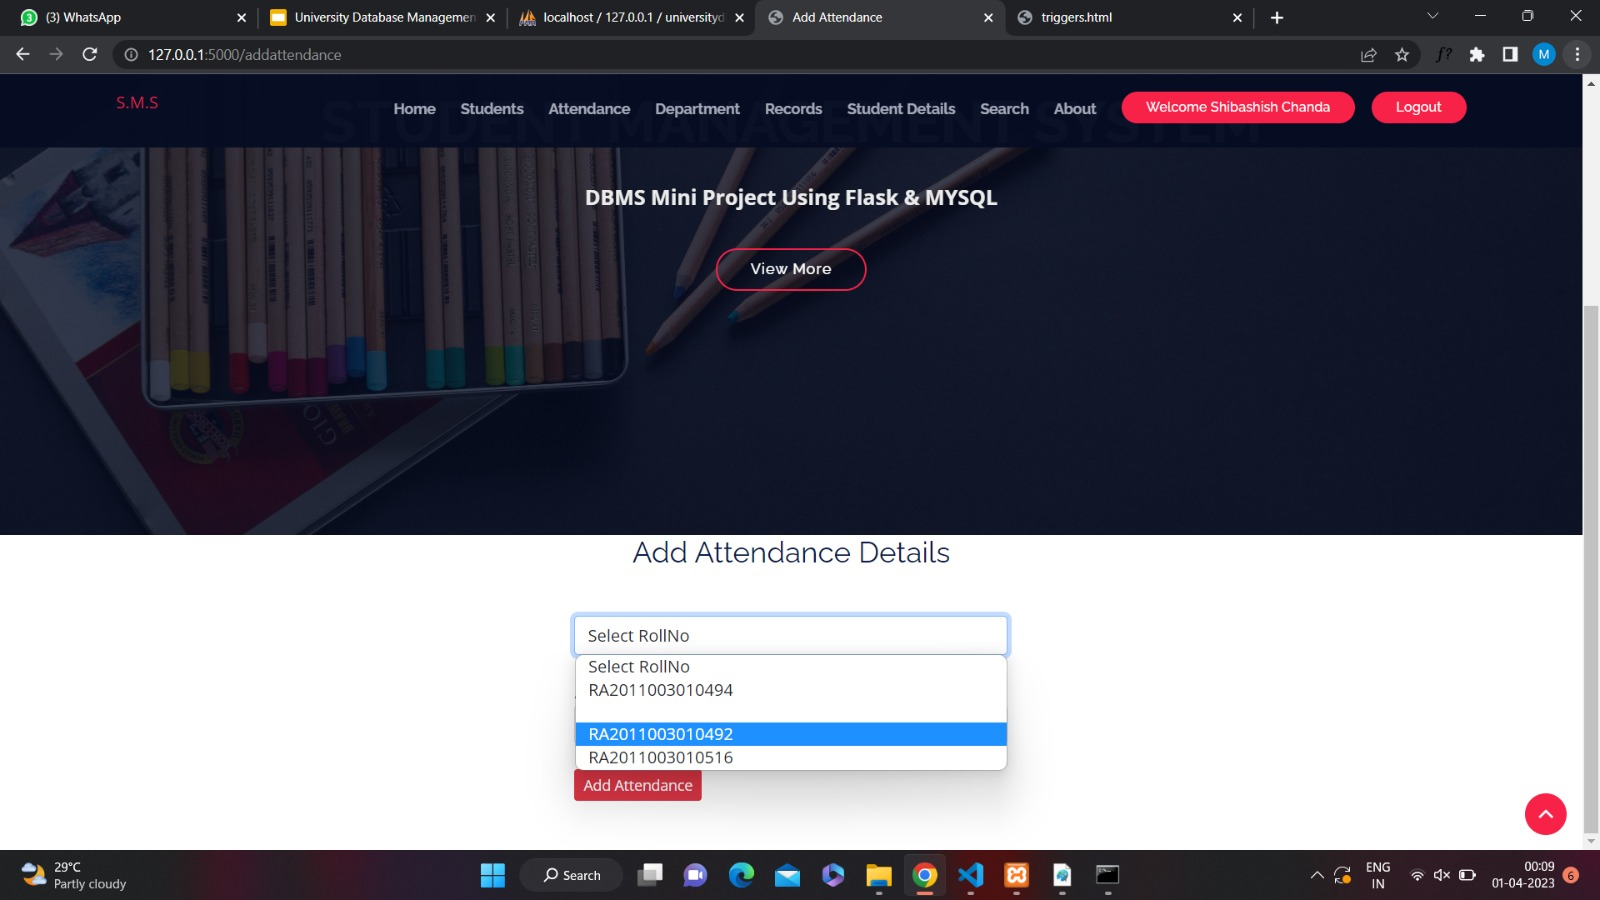This screenshot has width=1600, height=900.
Task: Click the ENG IN language indicator
Action: pos(1378,875)
